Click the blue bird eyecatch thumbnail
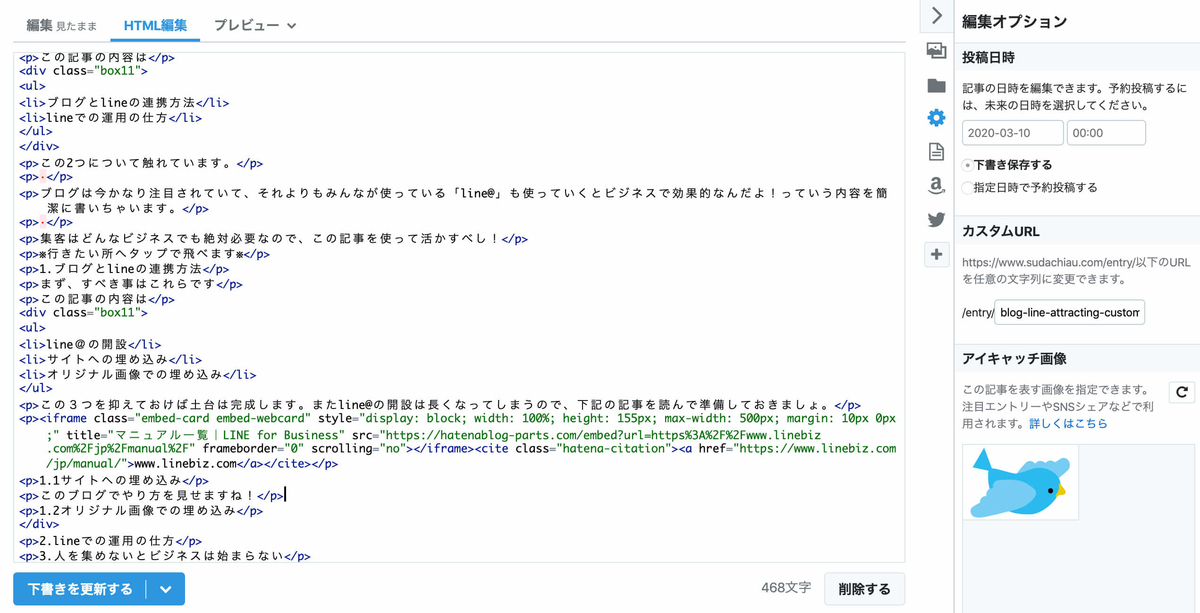This screenshot has height=613, width=1200. 1020,483
